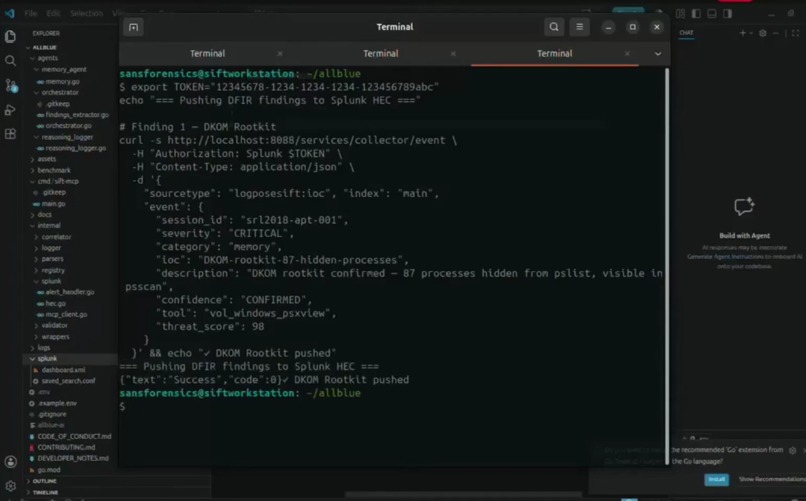Click the new tab icon in the Terminal header

(x=133, y=27)
